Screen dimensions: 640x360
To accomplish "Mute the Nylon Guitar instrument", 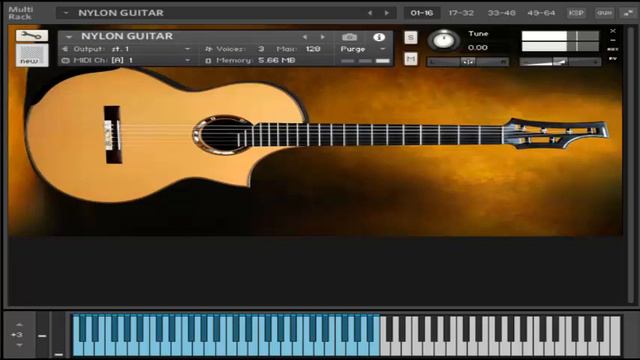I will (x=411, y=59).
